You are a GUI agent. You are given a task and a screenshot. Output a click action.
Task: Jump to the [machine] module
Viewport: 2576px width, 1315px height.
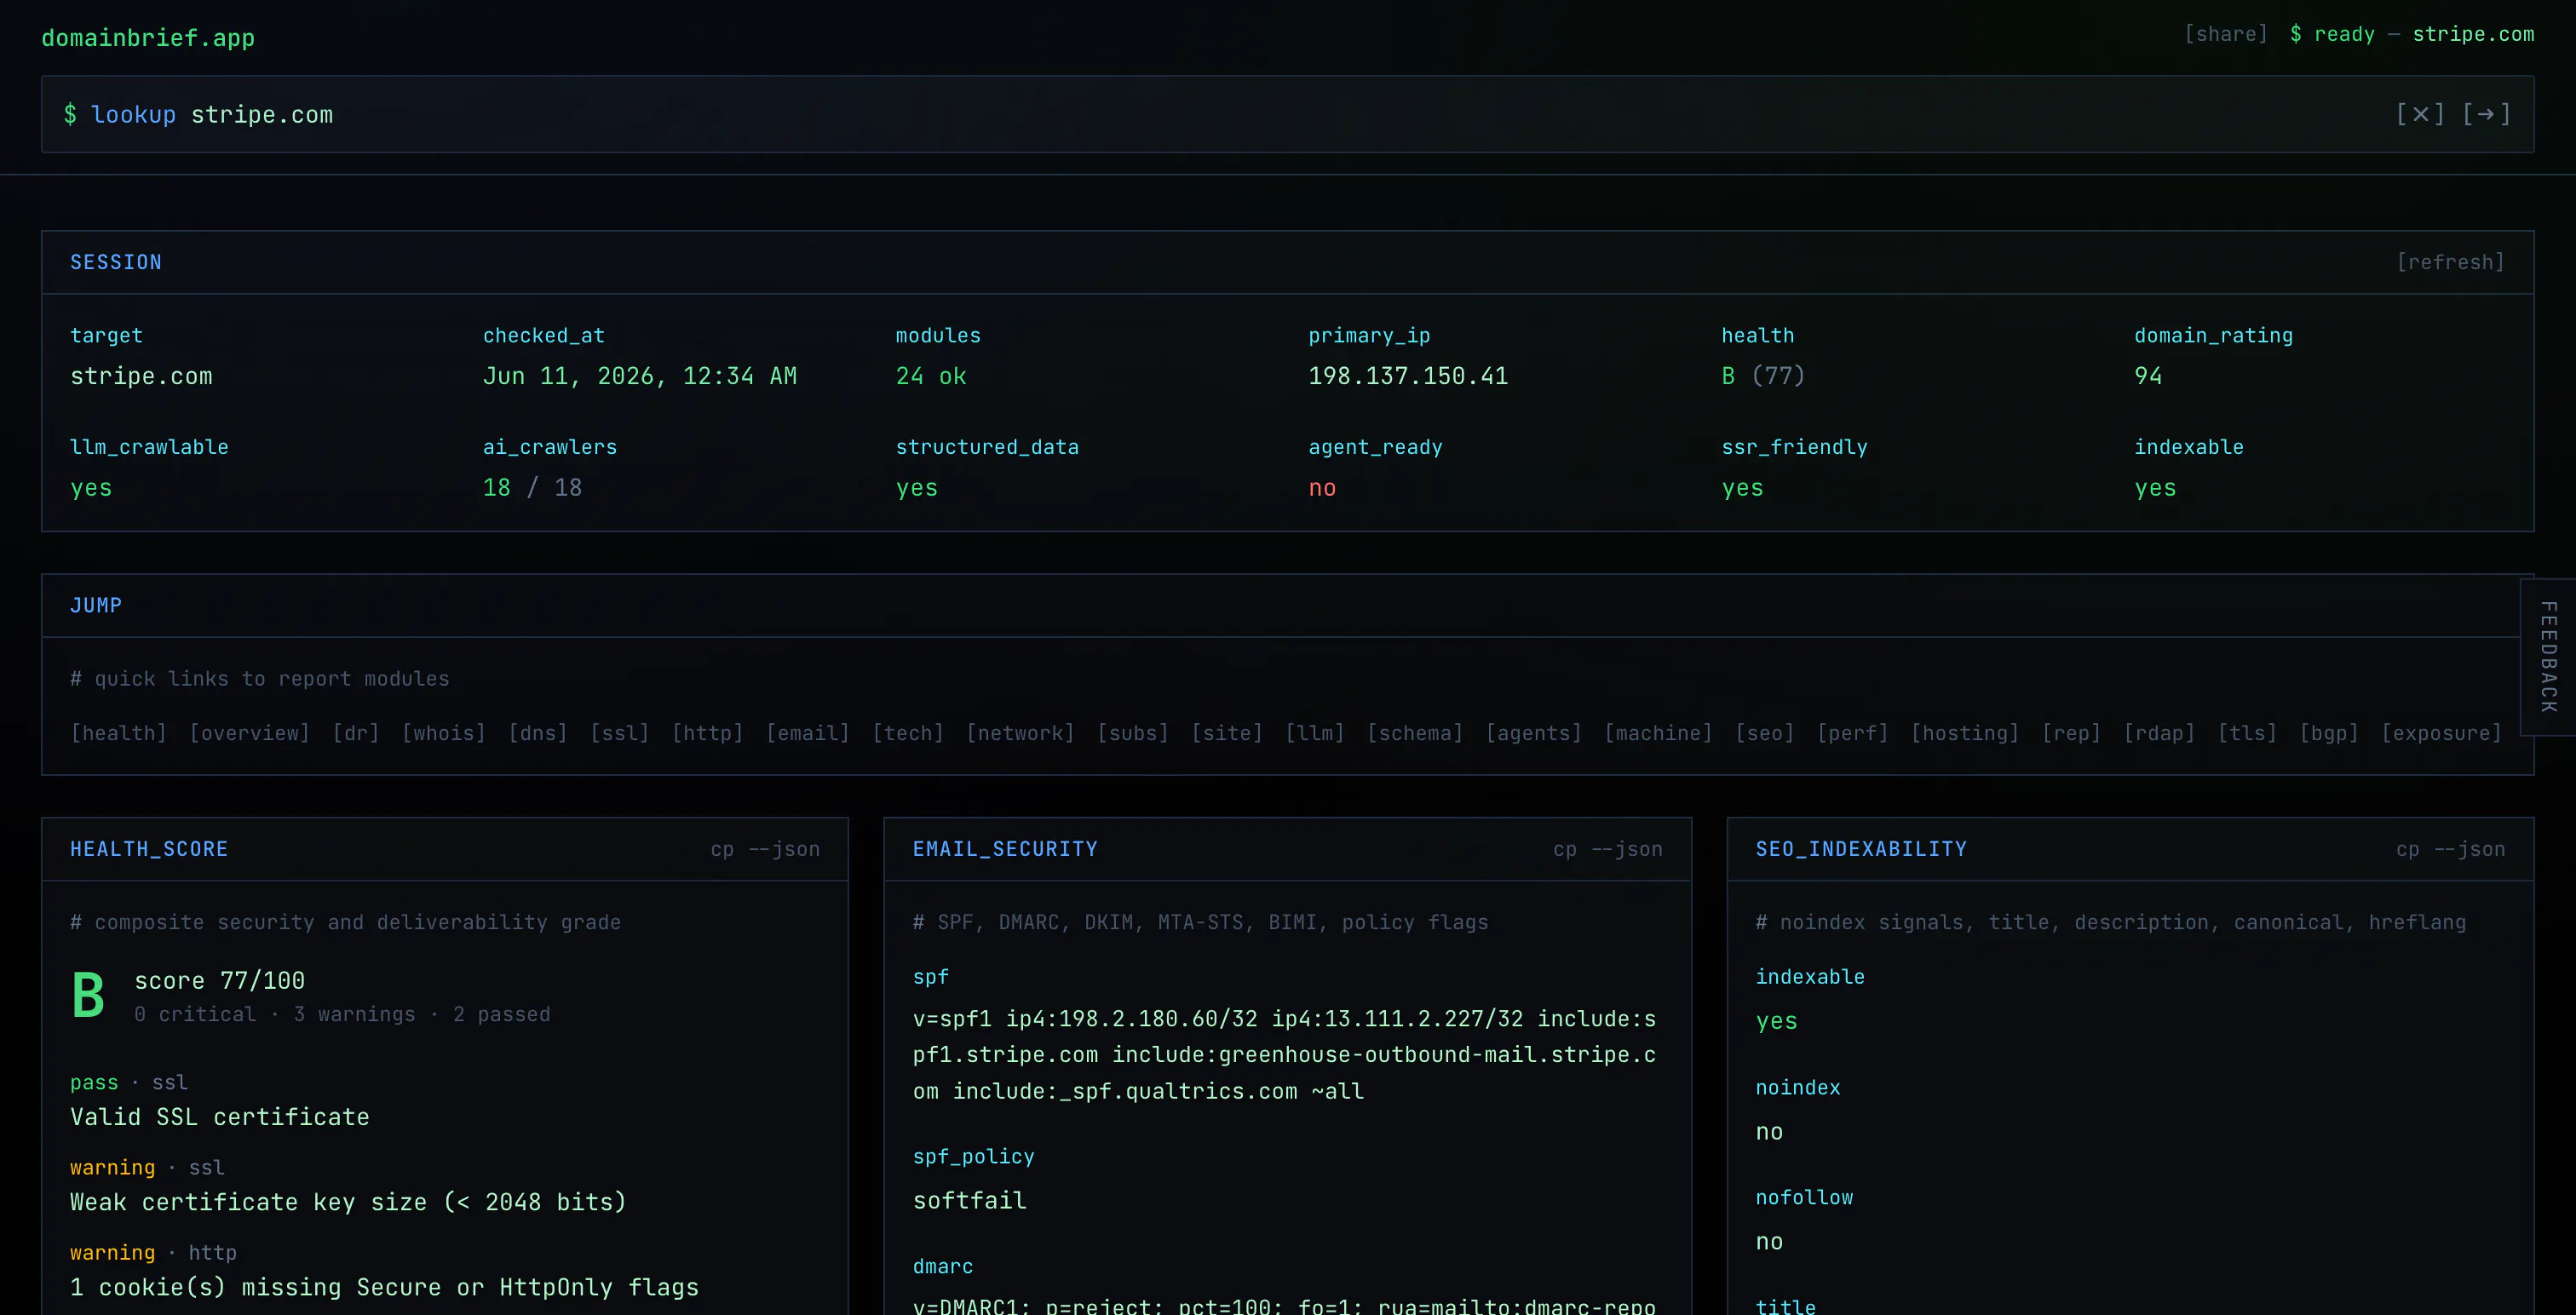pos(1659,733)
